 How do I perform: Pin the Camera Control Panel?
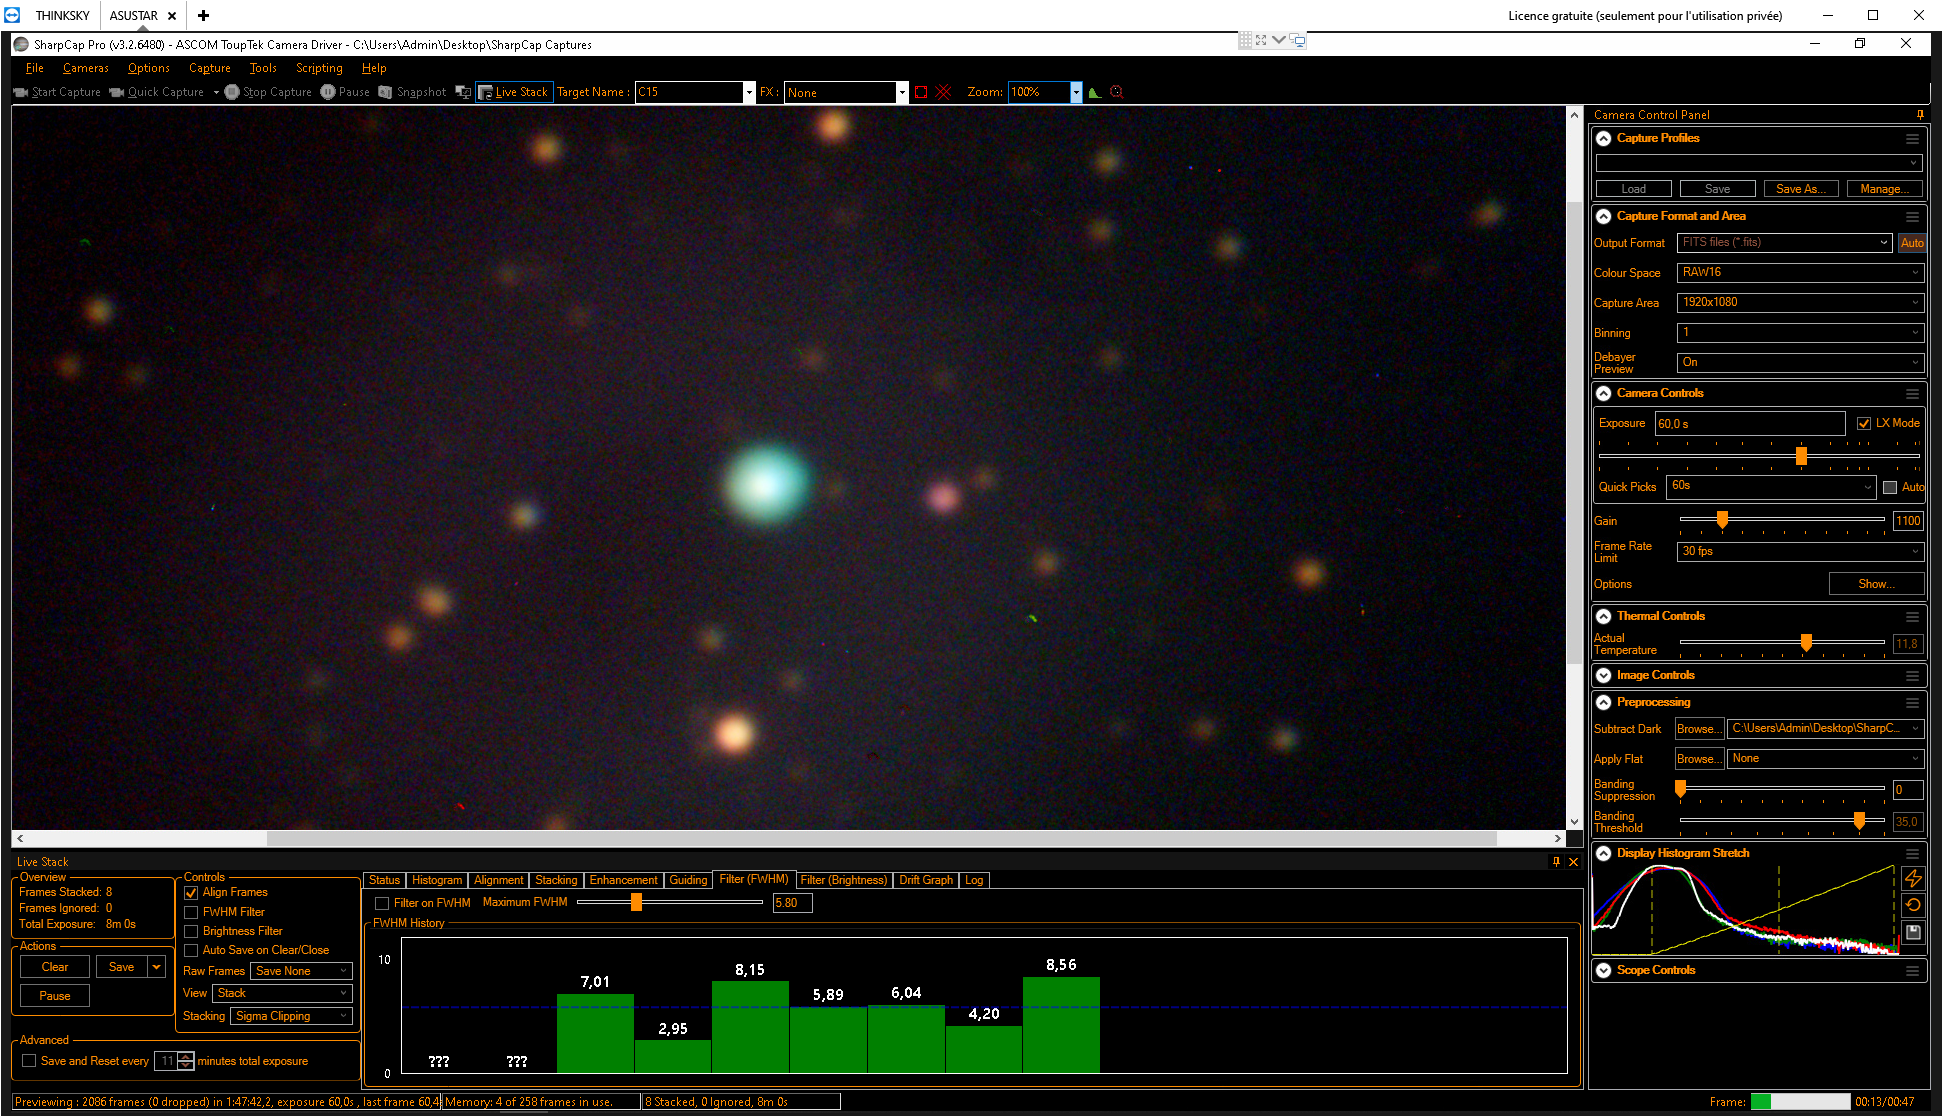click(x=1920, y=115)
